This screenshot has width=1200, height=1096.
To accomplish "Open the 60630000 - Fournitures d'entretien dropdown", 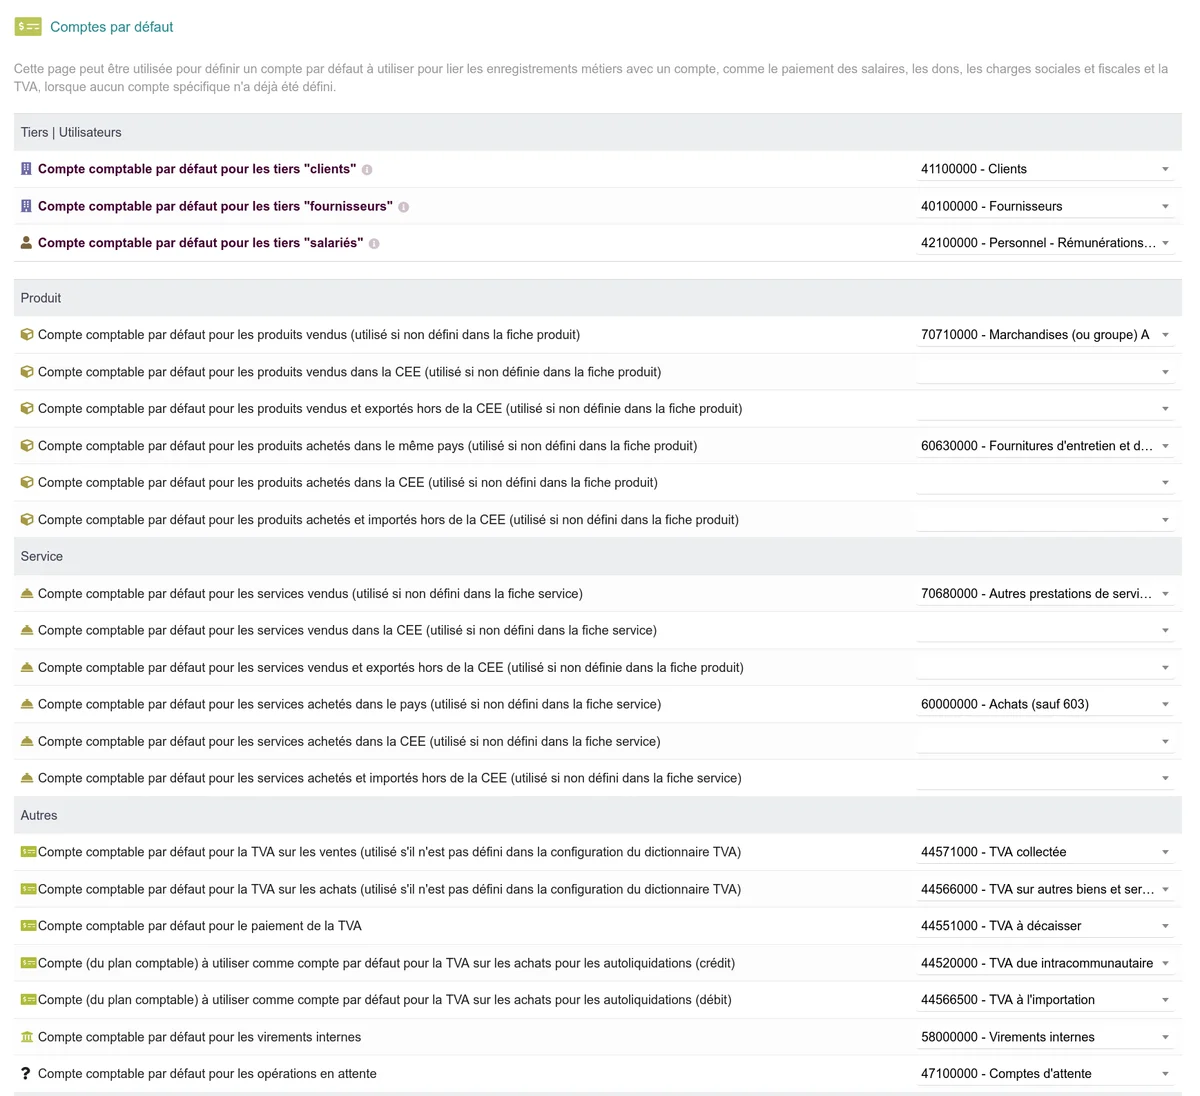I will click(x=1045, y=446).
